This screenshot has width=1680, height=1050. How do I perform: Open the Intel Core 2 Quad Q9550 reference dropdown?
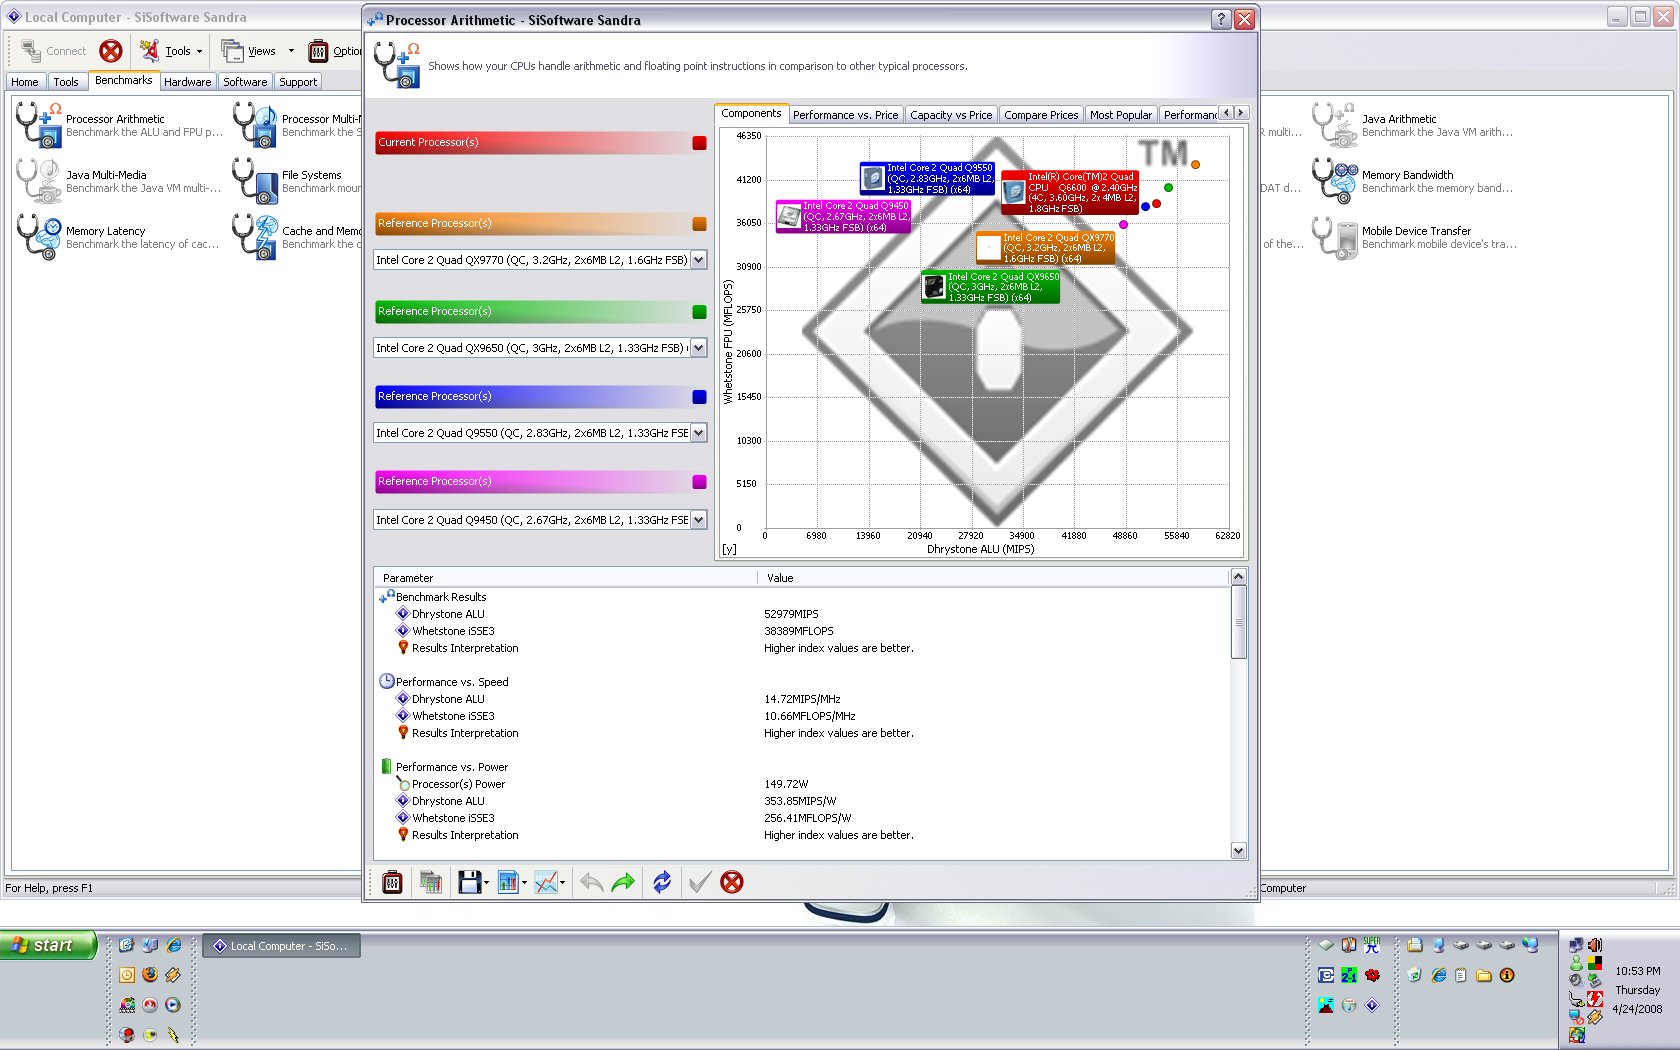pyautogui.click(x=699, y=433)
